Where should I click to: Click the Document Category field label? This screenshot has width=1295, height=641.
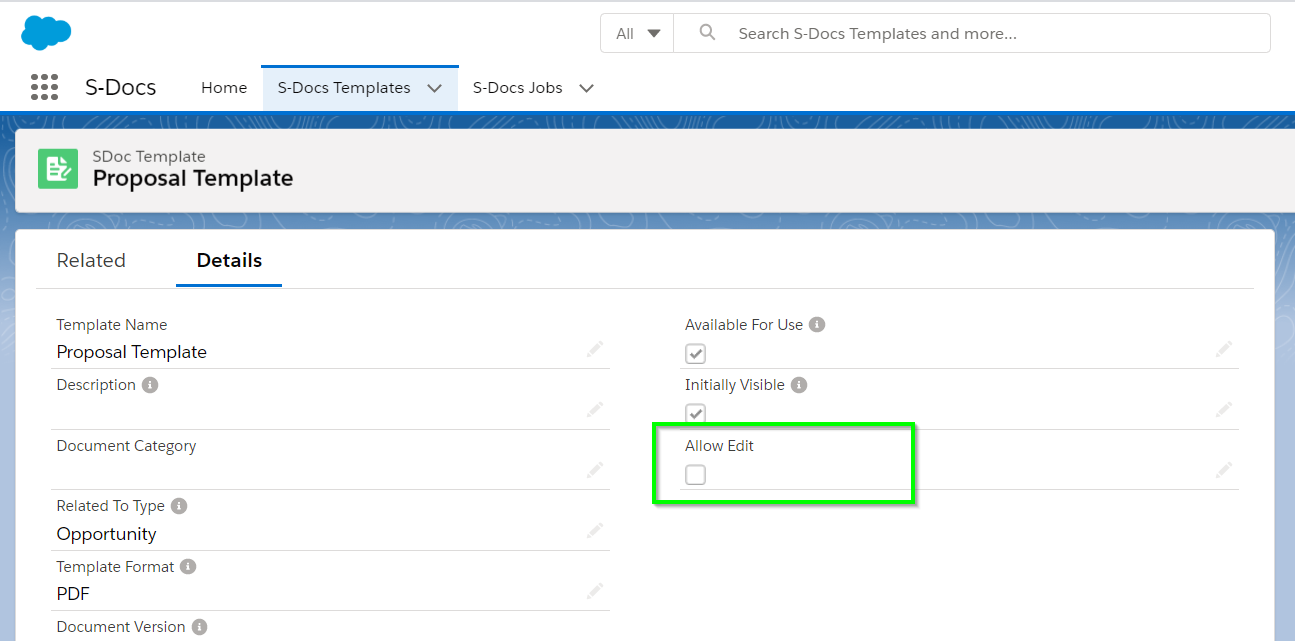(126, 446)
